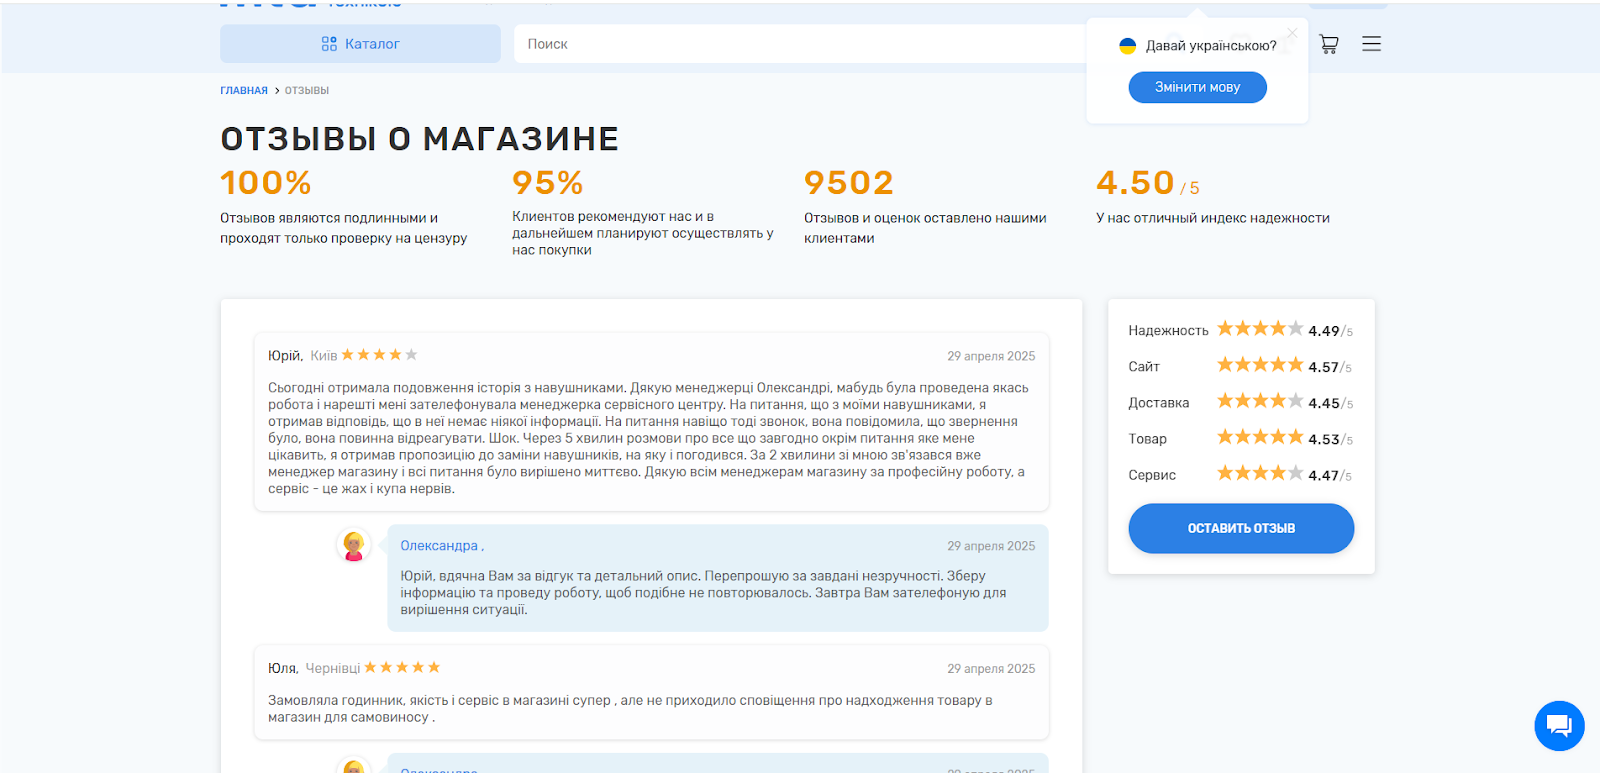Image resolution: width=1600 pixels, height=773 pixels.
Task: Open the shopping cart icon
Action: click(x=1328, y=44)
